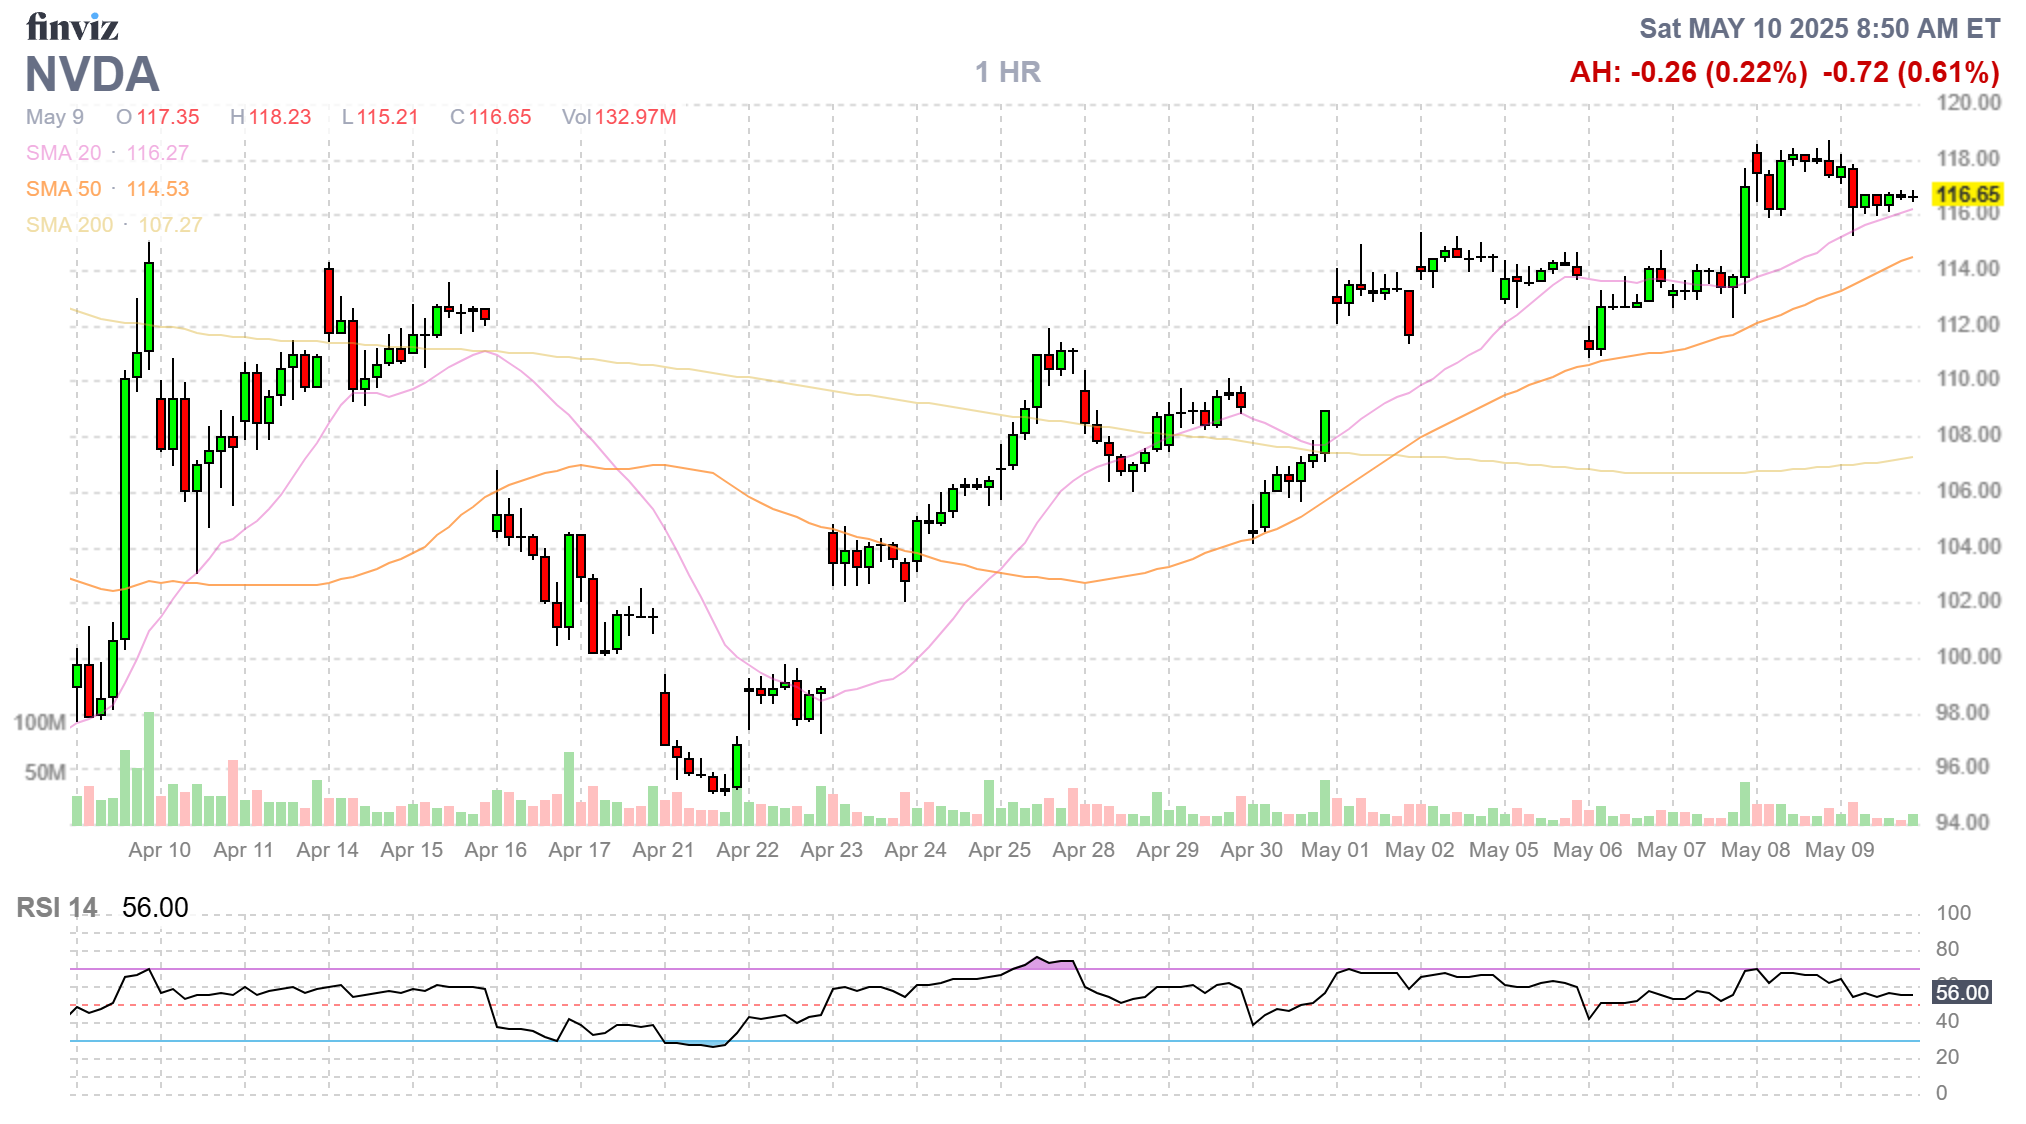2026x1124 pixels.
Task: Click the 1 HR timeframe label
Action: coord(1007,72)
